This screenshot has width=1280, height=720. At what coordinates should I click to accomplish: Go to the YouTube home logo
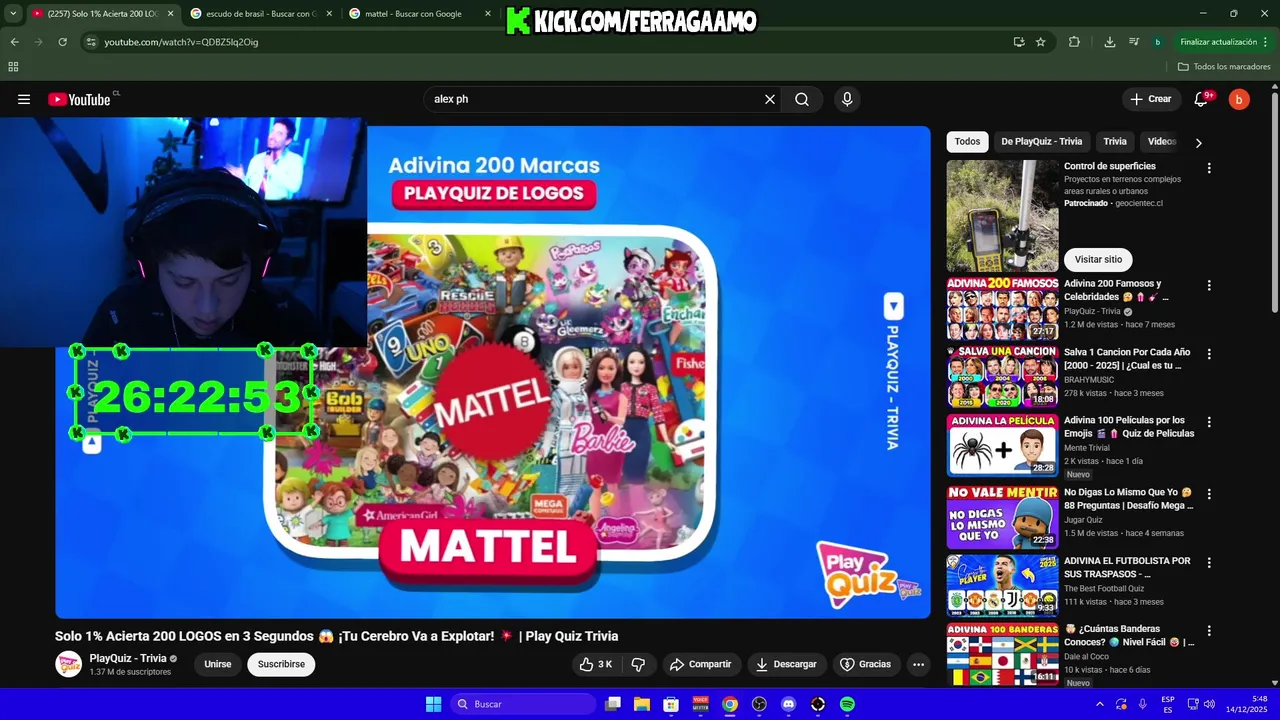point(79,99)
